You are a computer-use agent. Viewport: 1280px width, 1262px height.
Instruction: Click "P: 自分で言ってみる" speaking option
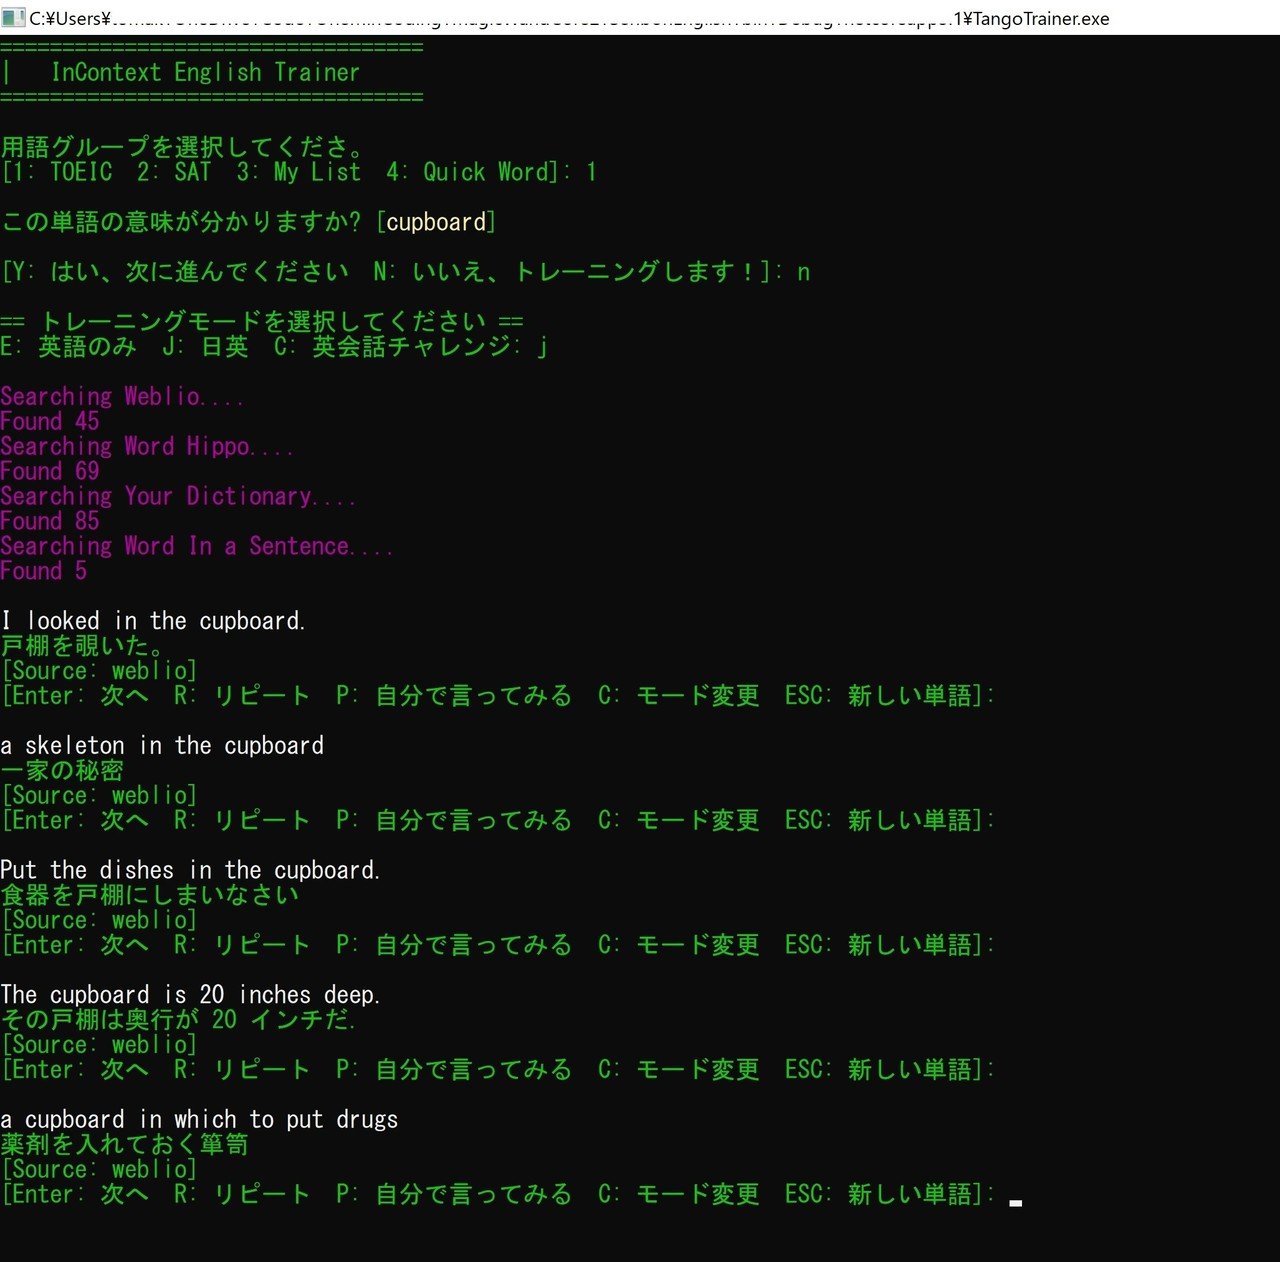(x=456, y=695)
